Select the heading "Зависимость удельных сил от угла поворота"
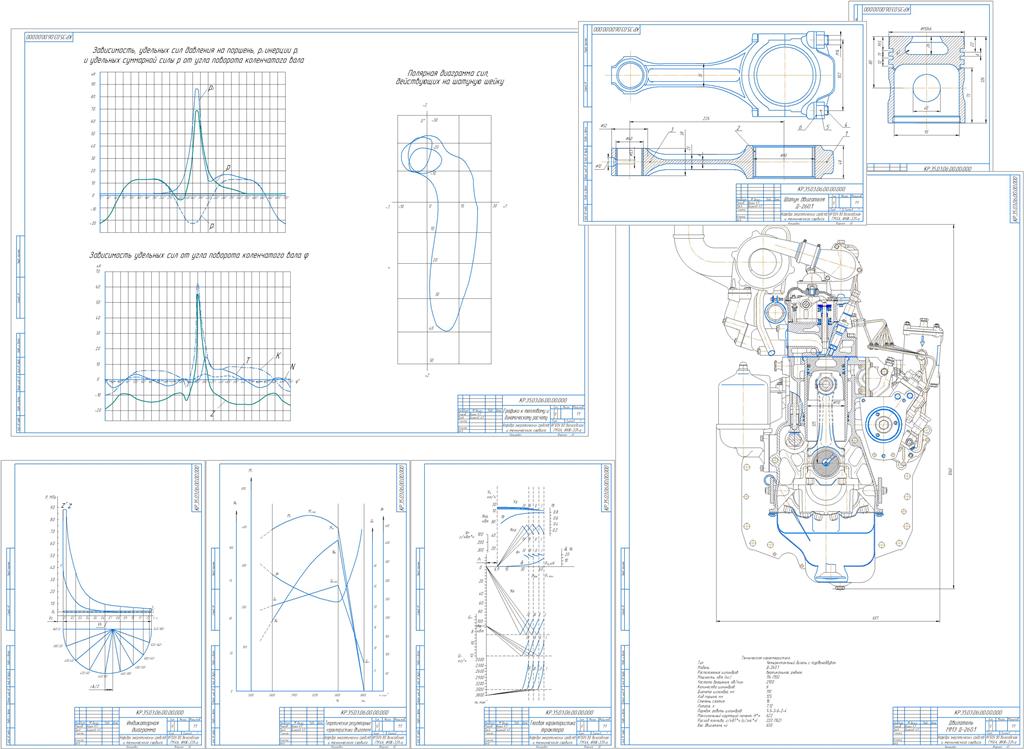1024x749 pixels. click(199, 255)
